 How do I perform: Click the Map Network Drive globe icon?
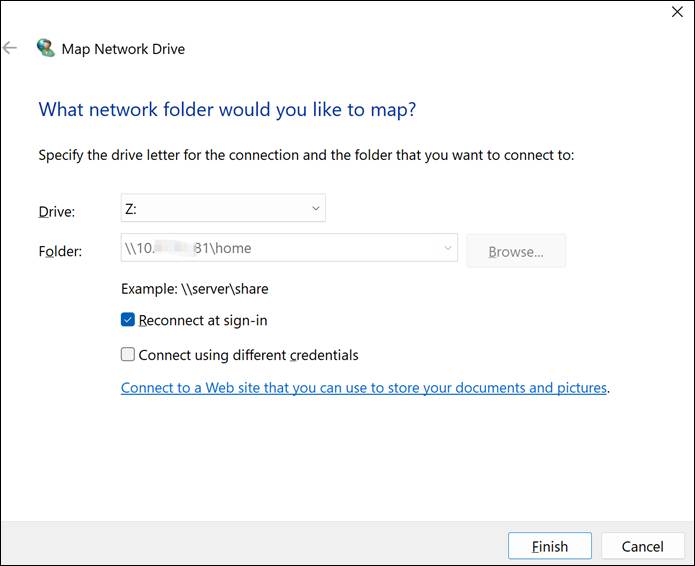pyautogui.click(x=45, y=48)
